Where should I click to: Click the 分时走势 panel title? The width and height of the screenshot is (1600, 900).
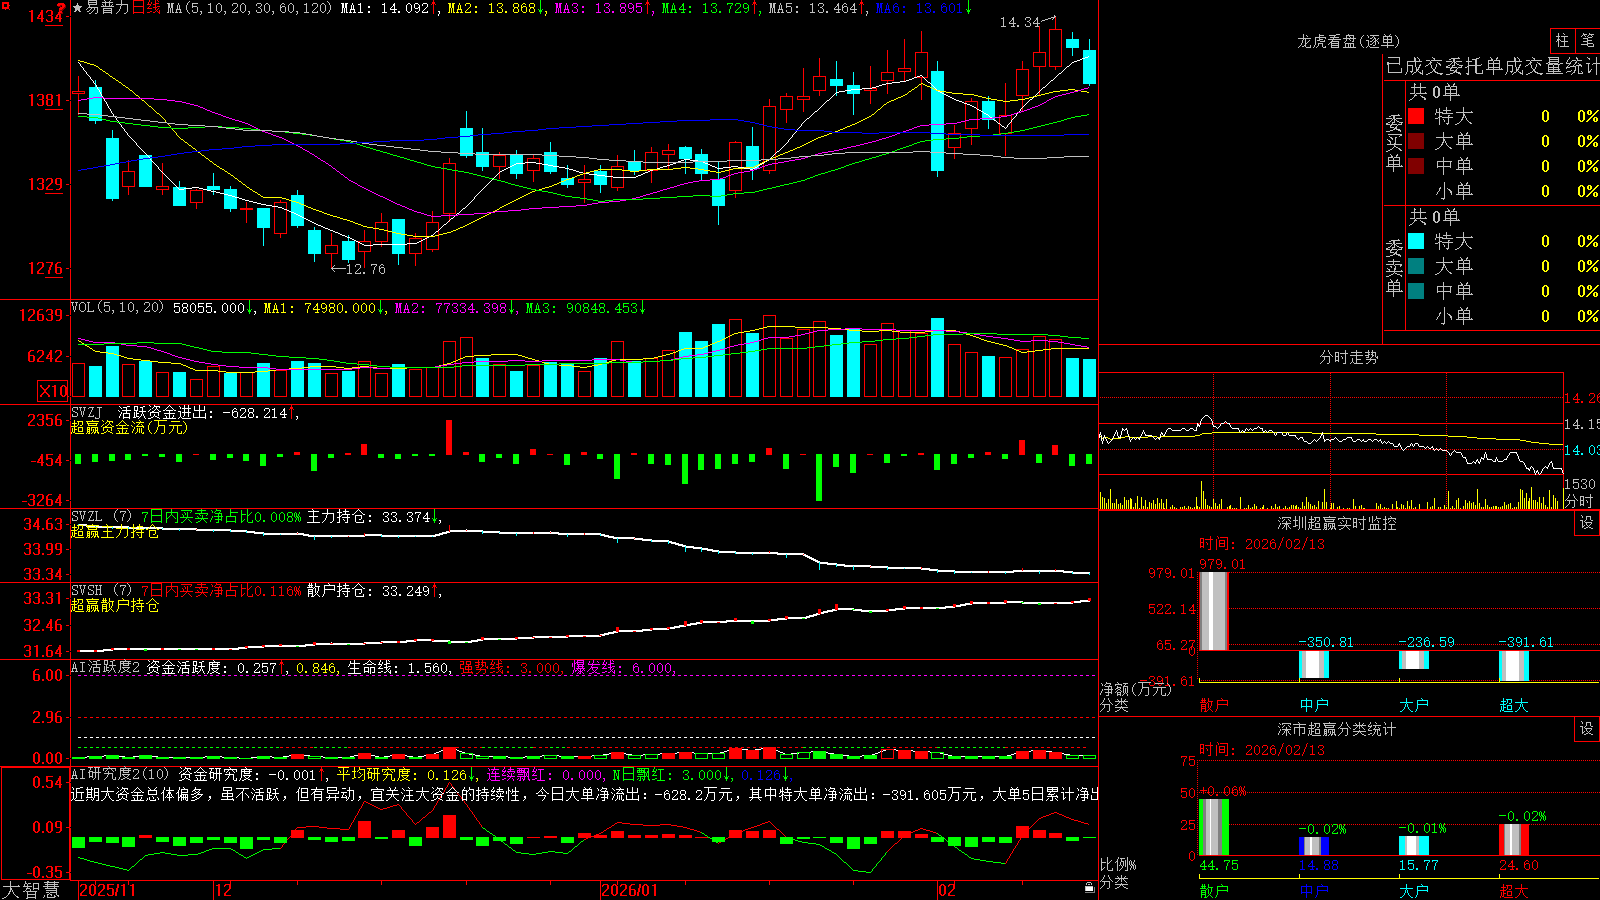pos(1349,357)
